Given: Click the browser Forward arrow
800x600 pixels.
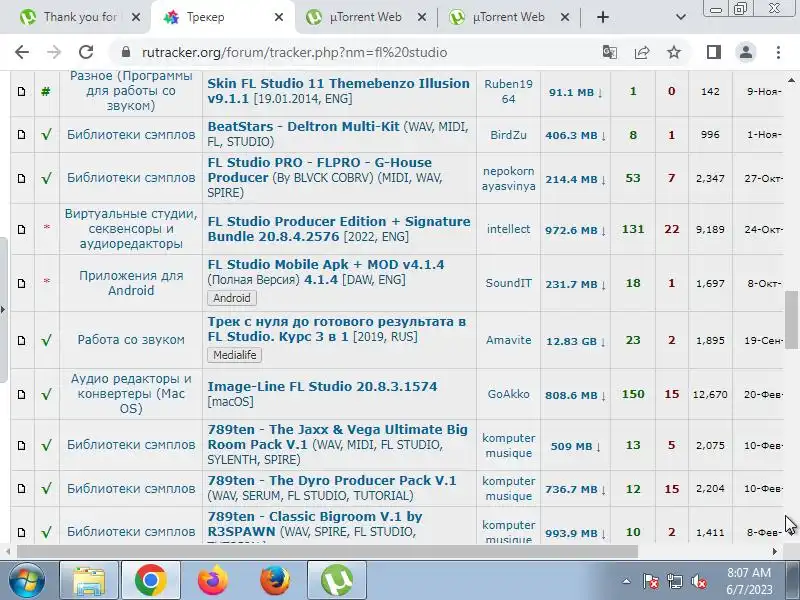Looking at the screenshot, I should coord(54,52).
